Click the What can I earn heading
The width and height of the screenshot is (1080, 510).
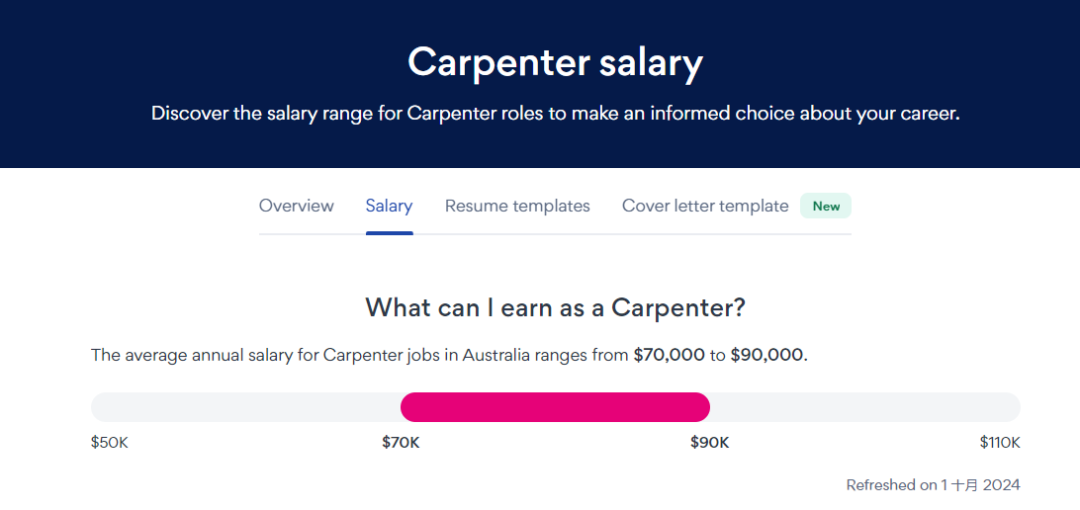(x=555, y=307)
